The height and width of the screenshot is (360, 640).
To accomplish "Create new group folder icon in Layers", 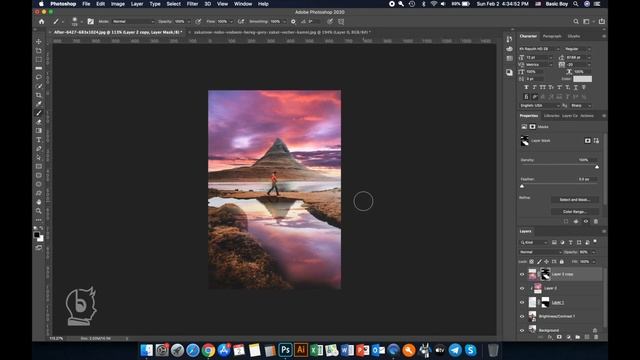I will click(578, 337).
